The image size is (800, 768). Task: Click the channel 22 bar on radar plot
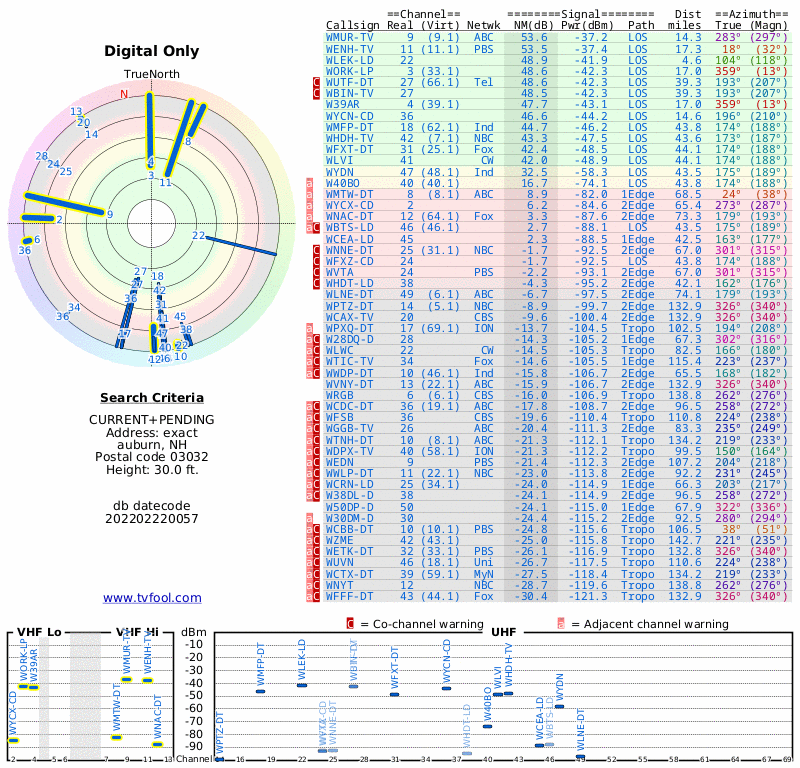241,245
